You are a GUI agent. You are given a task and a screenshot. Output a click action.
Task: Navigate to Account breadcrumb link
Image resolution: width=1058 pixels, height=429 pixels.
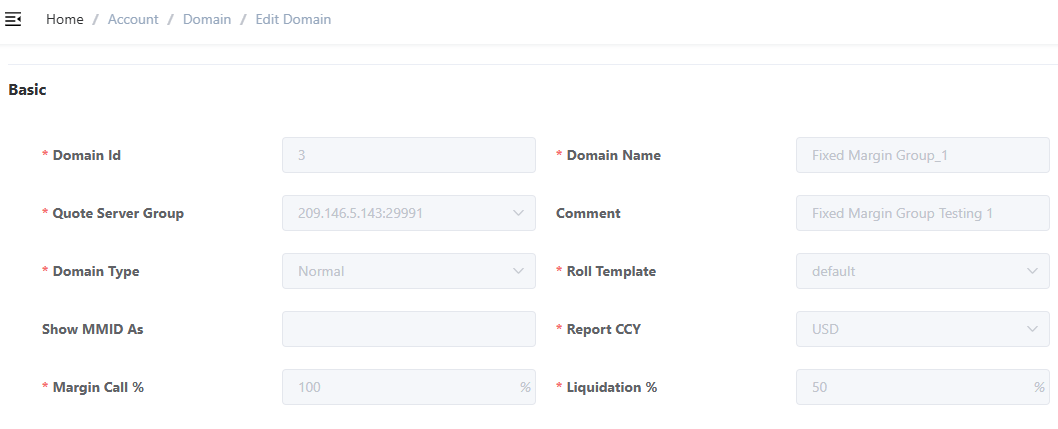pos(133,19)
